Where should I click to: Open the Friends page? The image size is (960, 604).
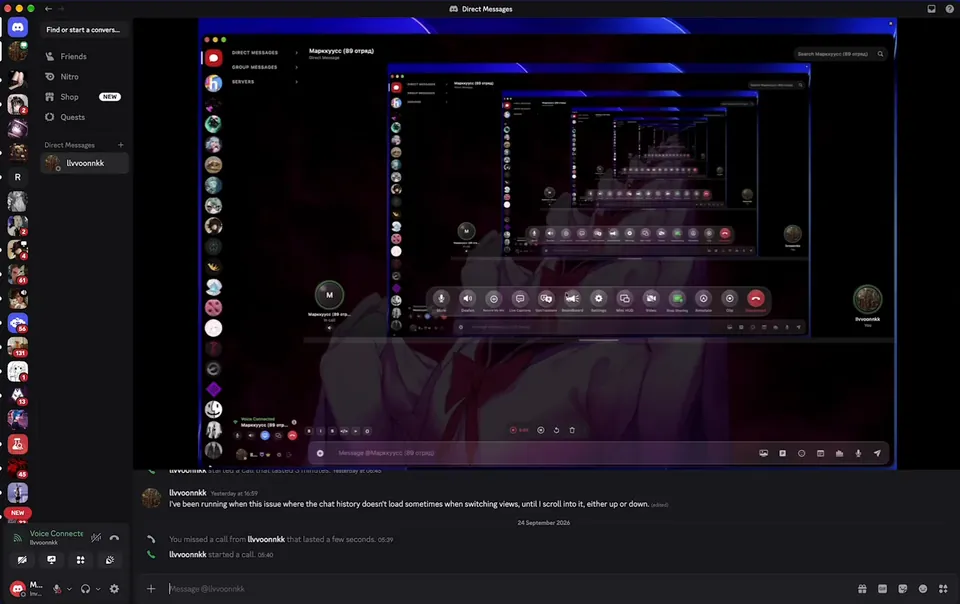(84, 56)
